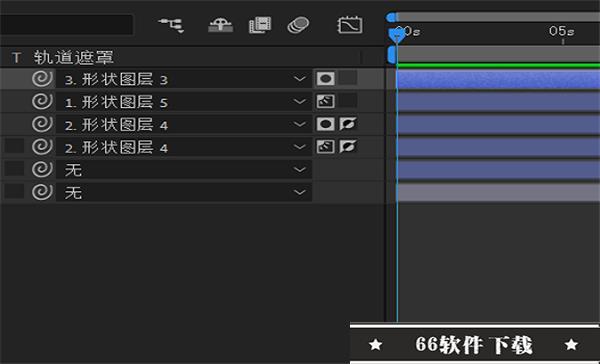The image size is (600, 364).
Task: Click the 05s marker on time ruler
Action: [x=562, y=31]
